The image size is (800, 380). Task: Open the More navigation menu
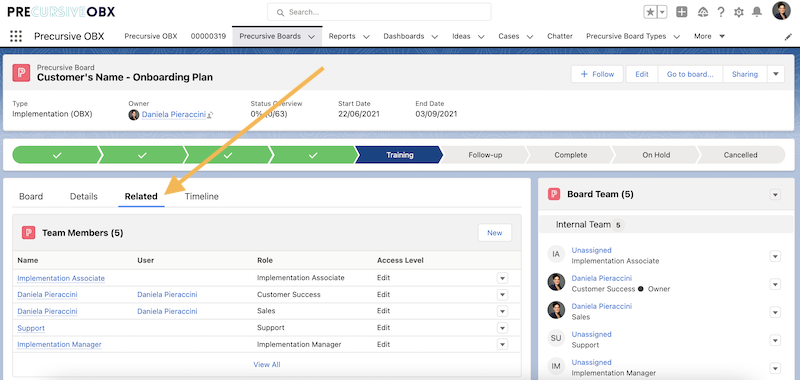coord(709,36)
